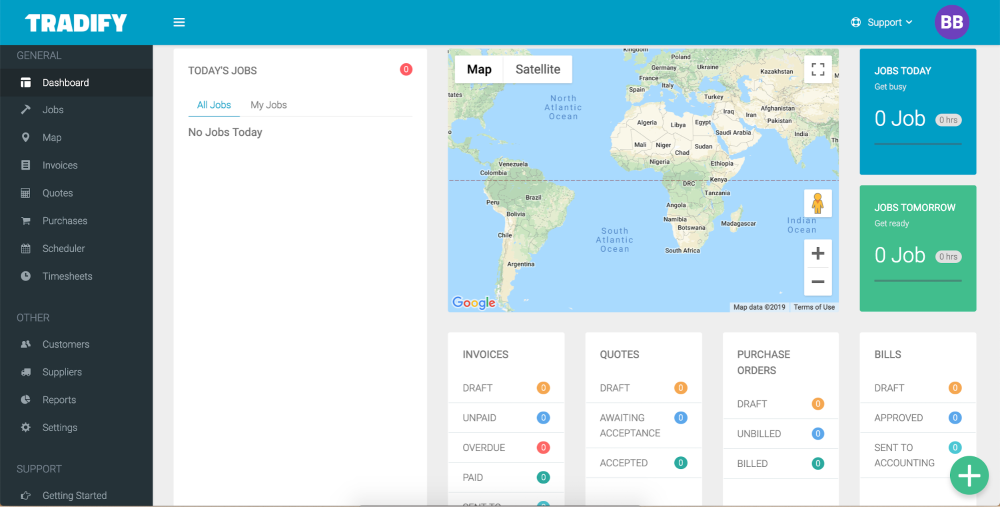The image size is (1000, 507).
Task: Click the Customers people icon
Action: pos(26,344)
